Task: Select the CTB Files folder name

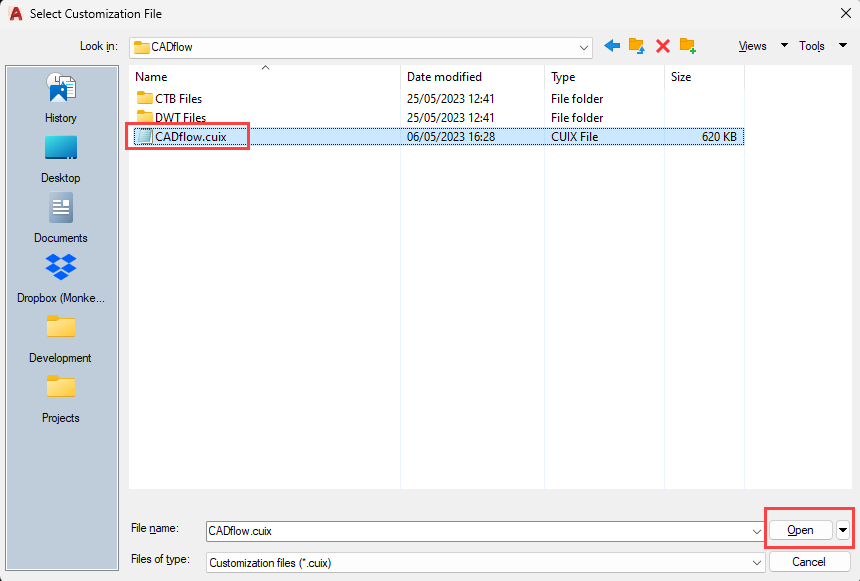Action: (179, 99)
